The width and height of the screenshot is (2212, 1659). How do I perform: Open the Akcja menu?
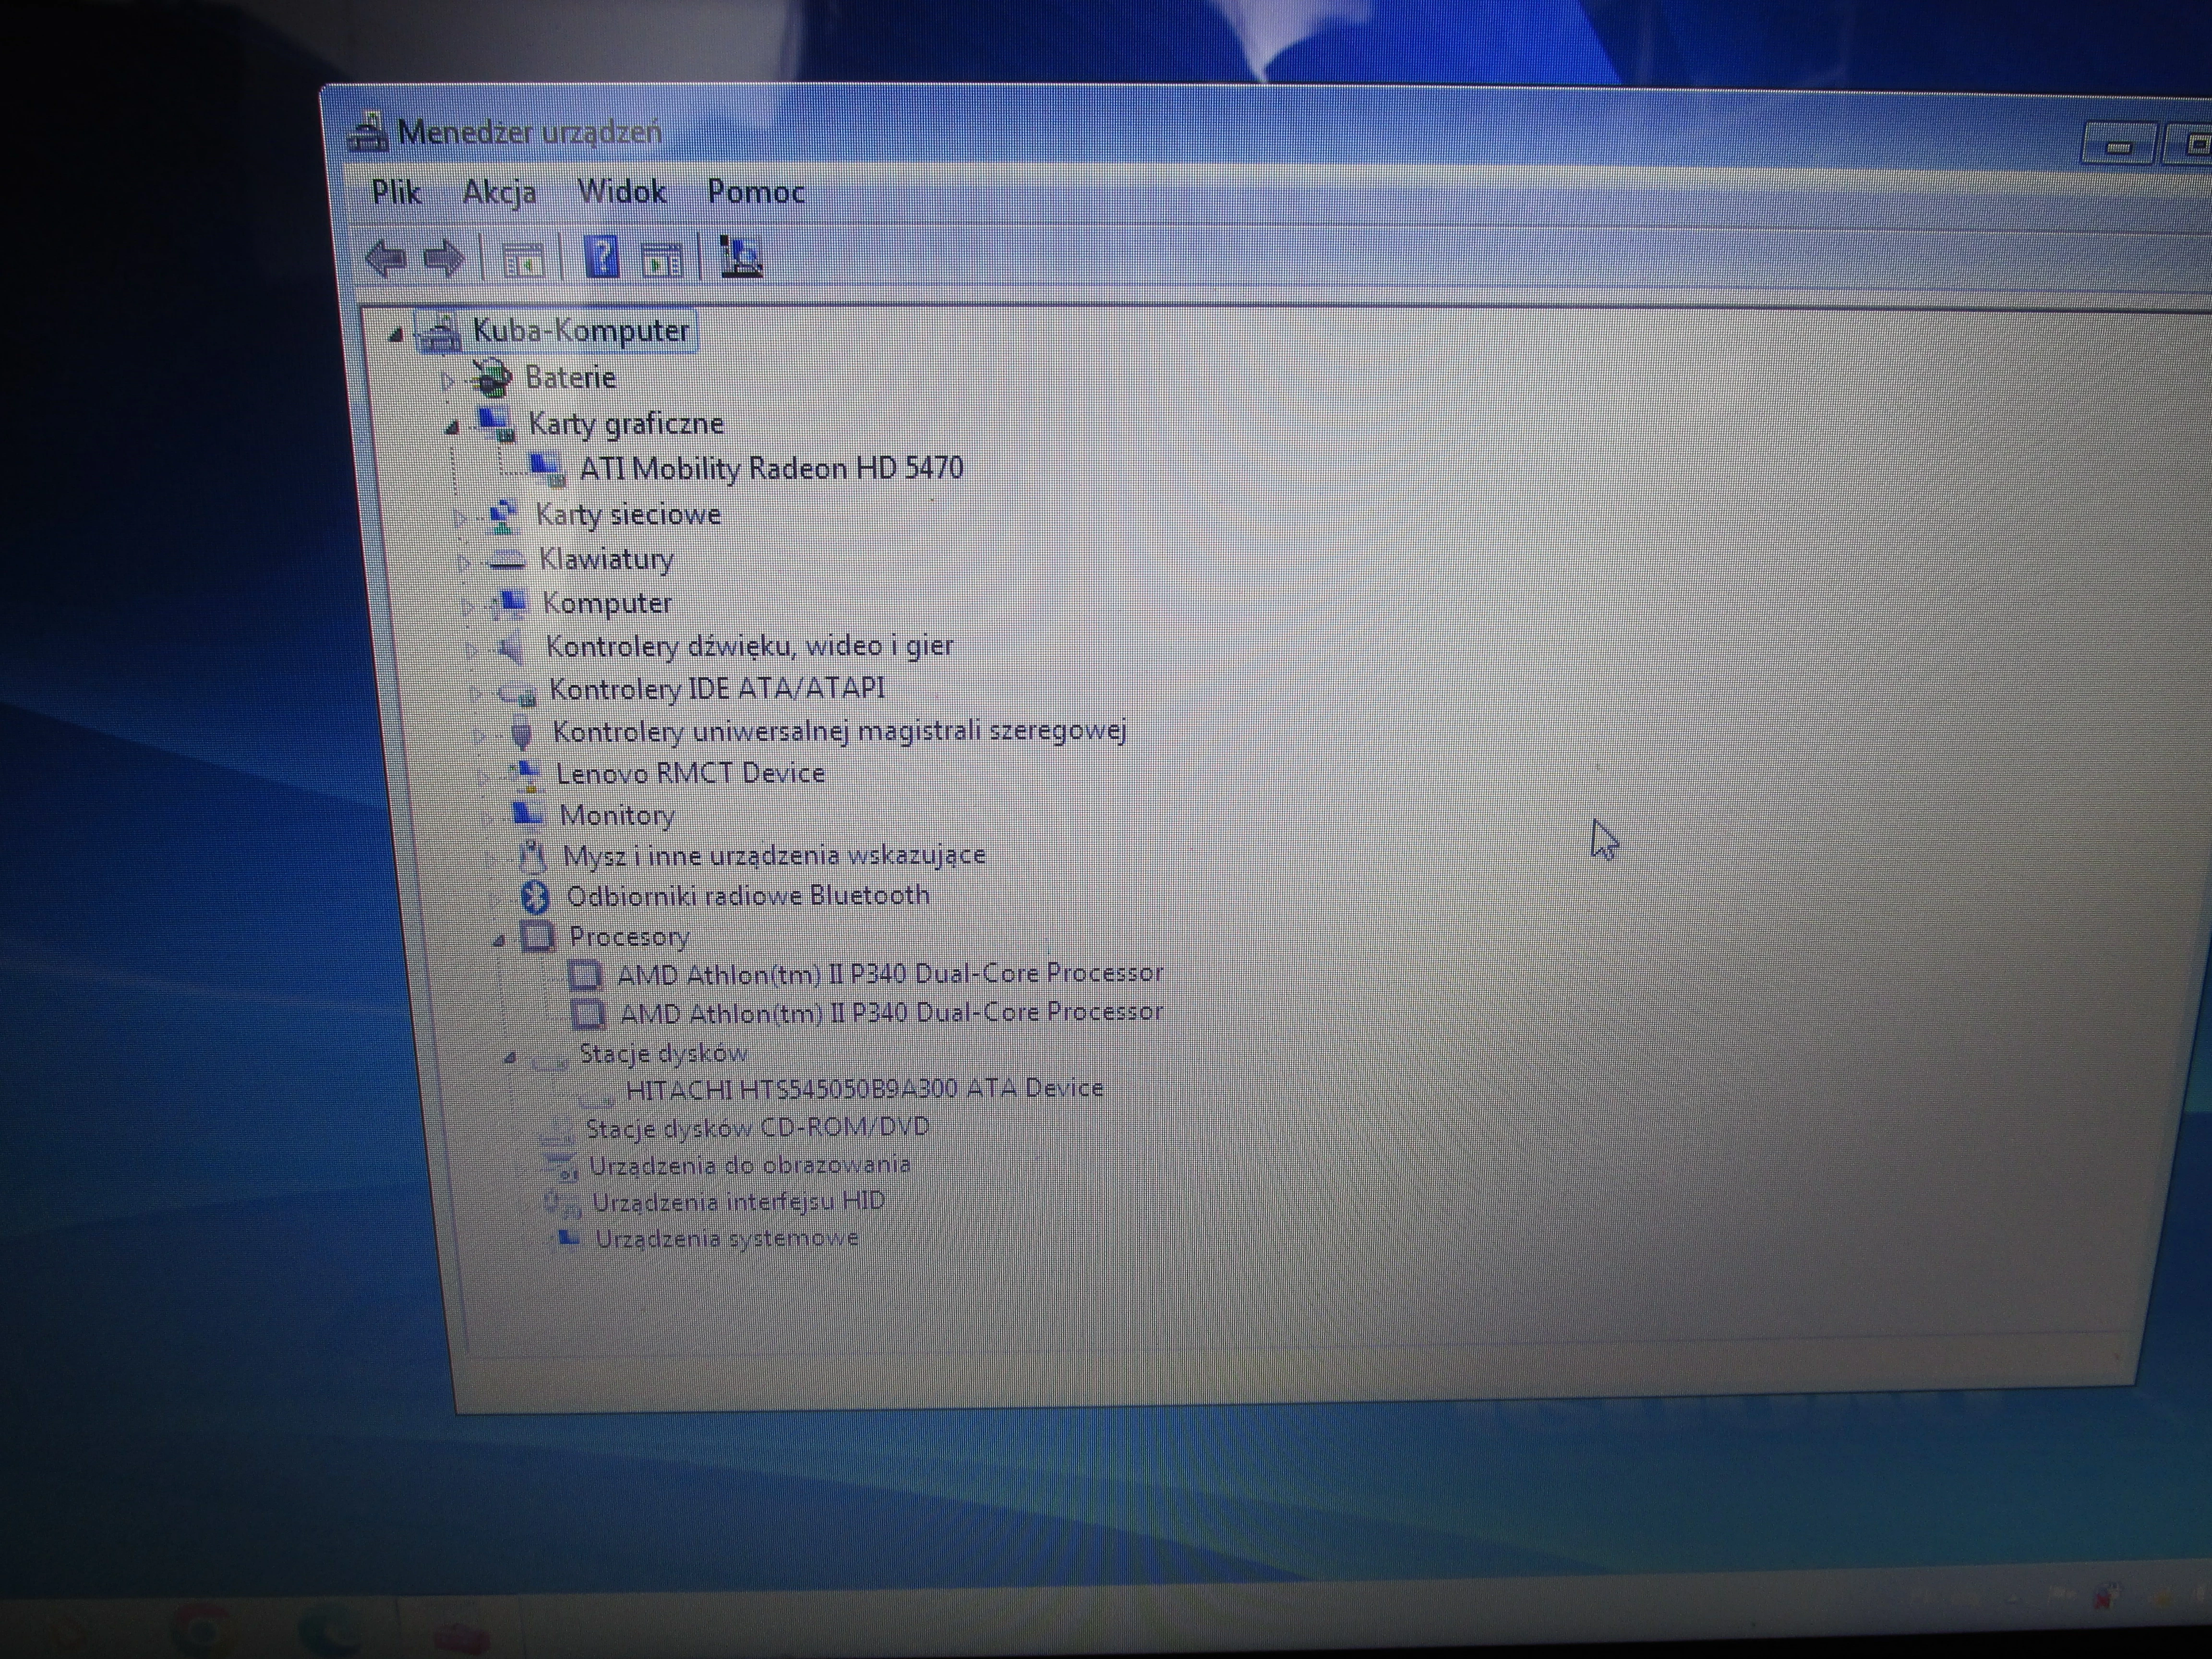click(x=499, y=192)
